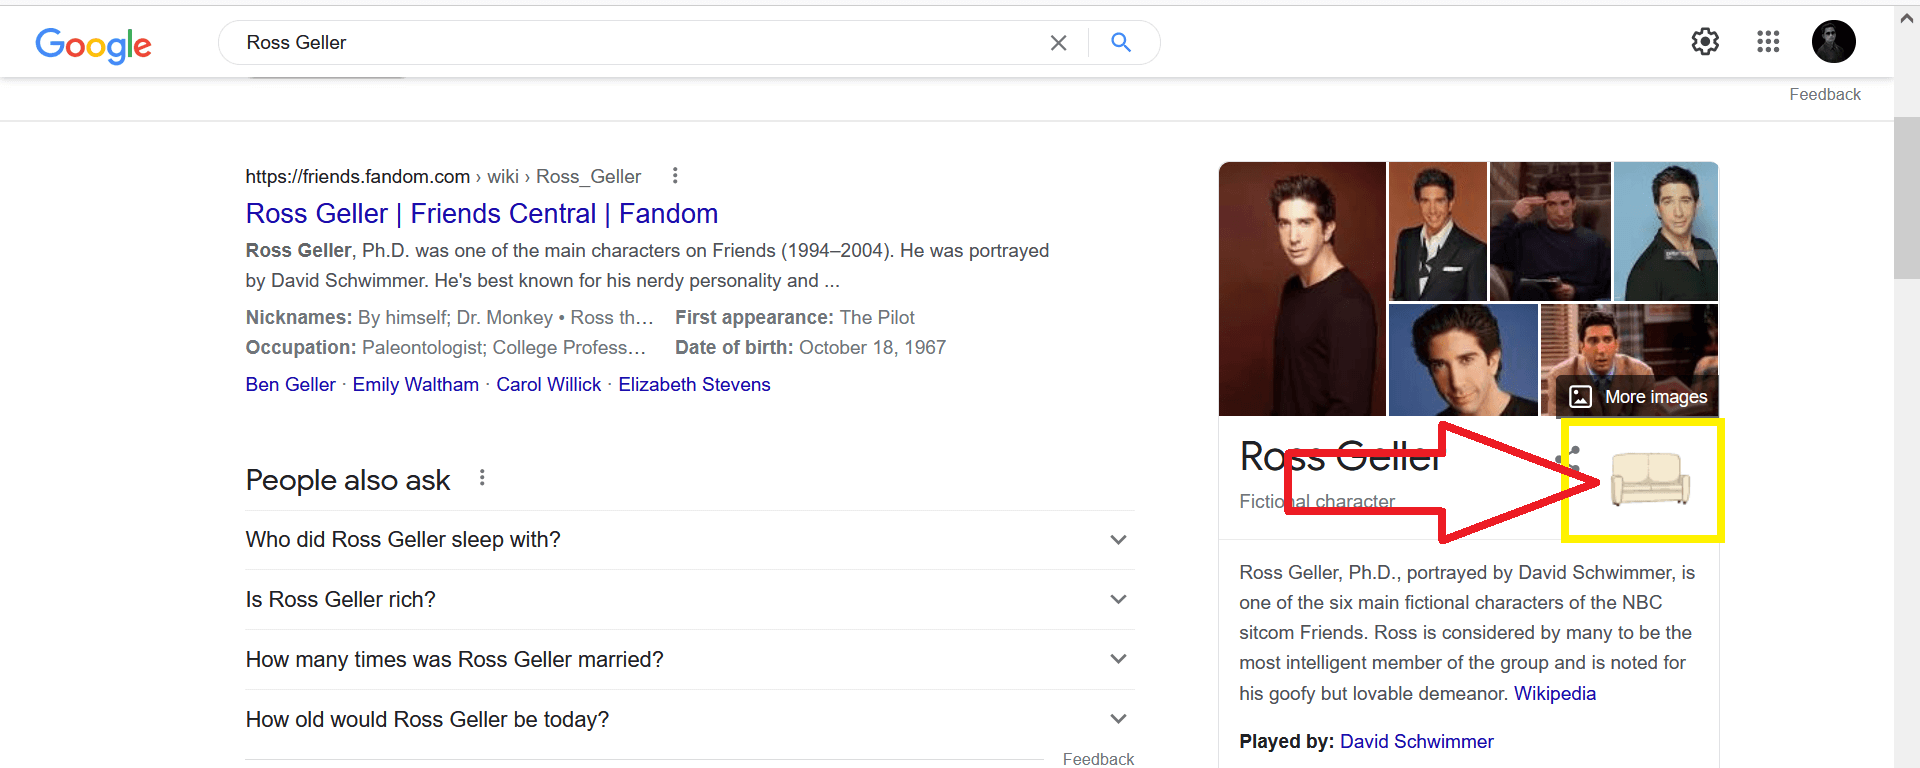Screen dimensions: 1920x768
Task: Open the Google account avatar
Action: pyautogui.click(x=1834, y=42)
